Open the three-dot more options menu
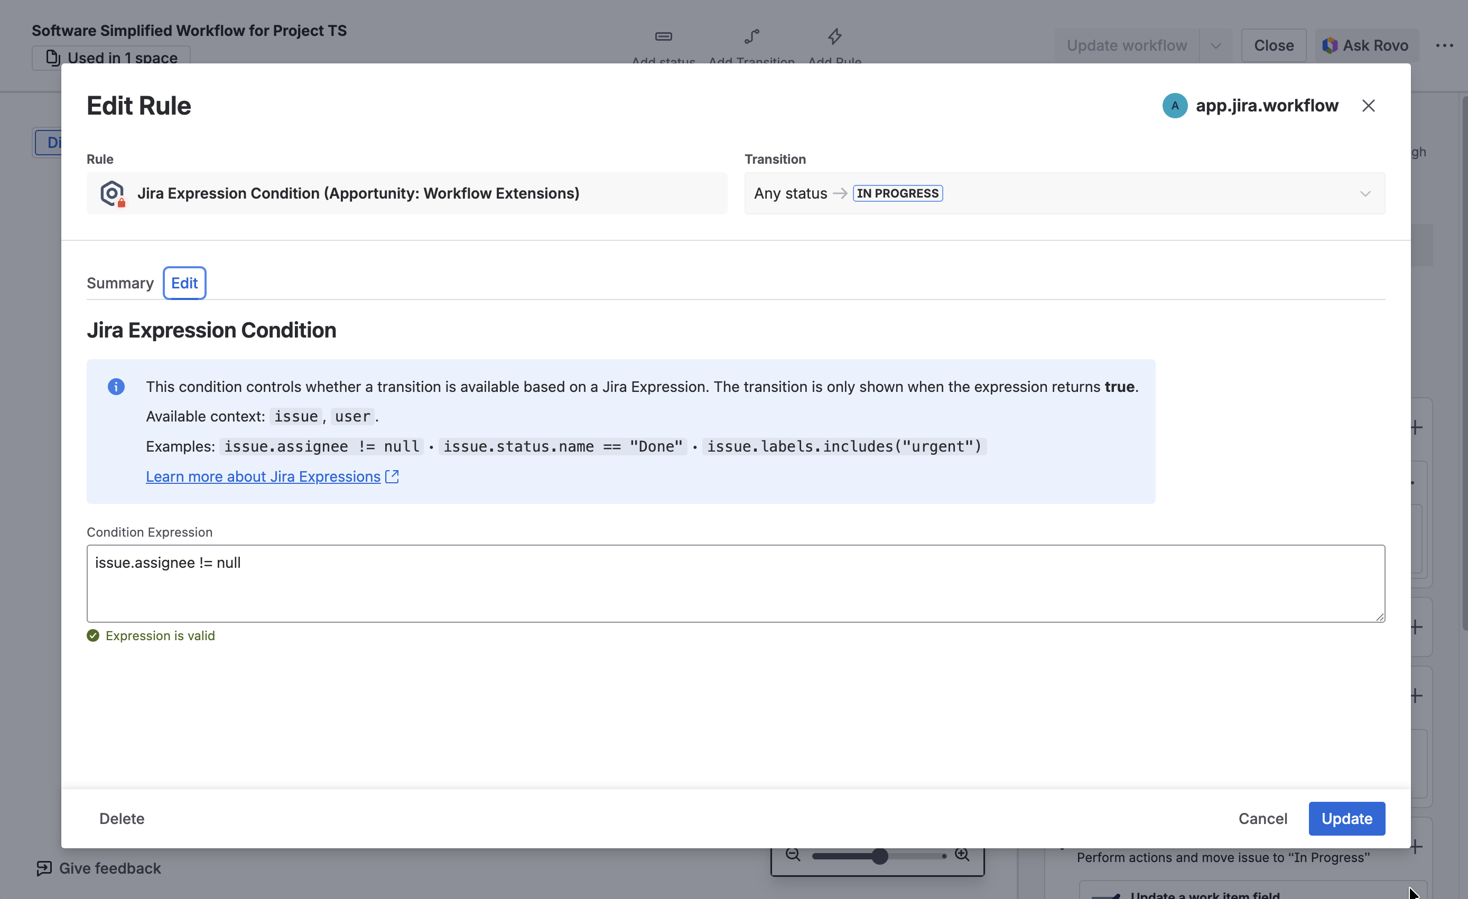The height and width of the screenshot is (899, 1468). tap(1444, 45)
